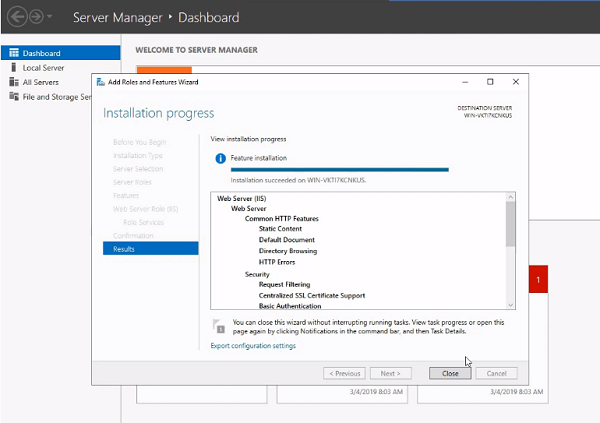Viewport: 600px width, 423px height.
Task: Click the blue Feature installation info icon
Action: pyautogui.click(x=220, y=158)
